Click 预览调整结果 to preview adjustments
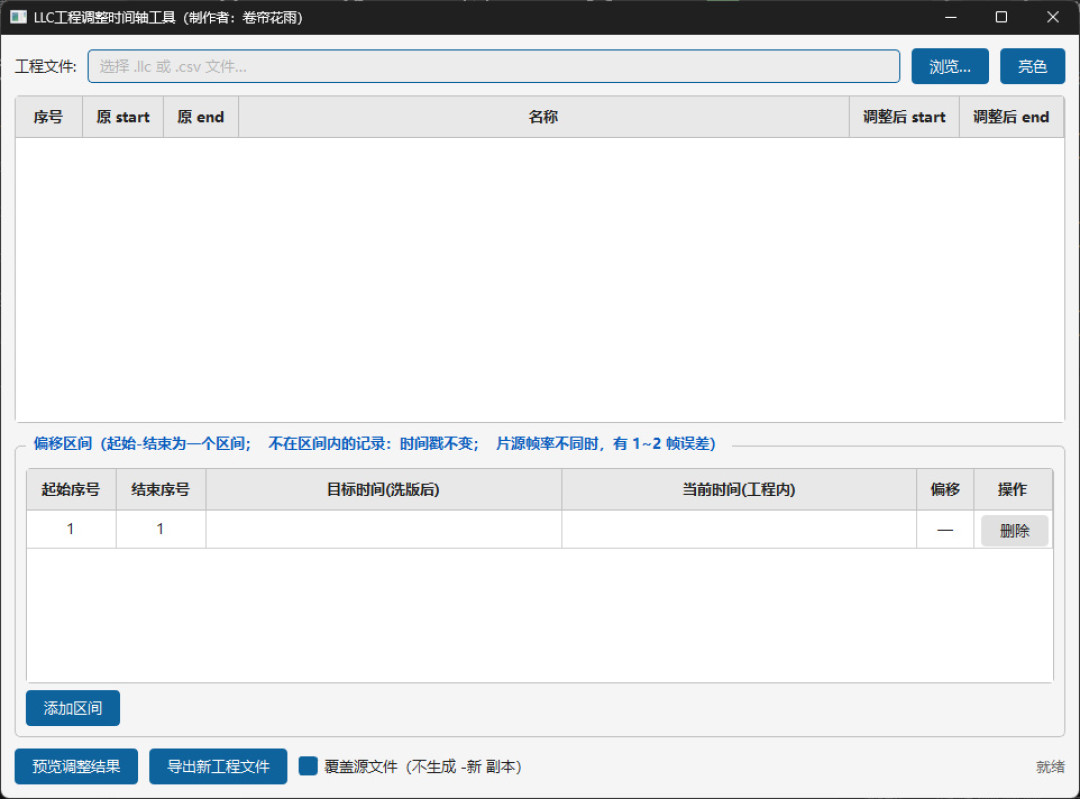Screen dimensions: 1080x799 click(76, 766)
